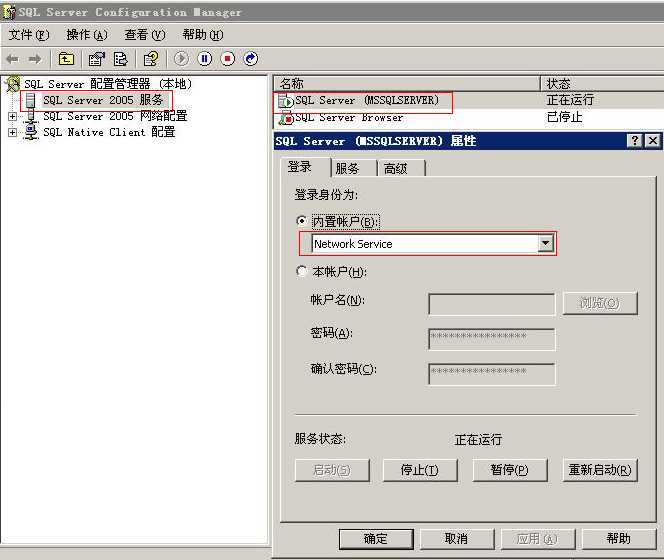Expand the SQL Native Client 配置 node
The height and width of the screenshot is (560, 664).
tap(13, 132)
